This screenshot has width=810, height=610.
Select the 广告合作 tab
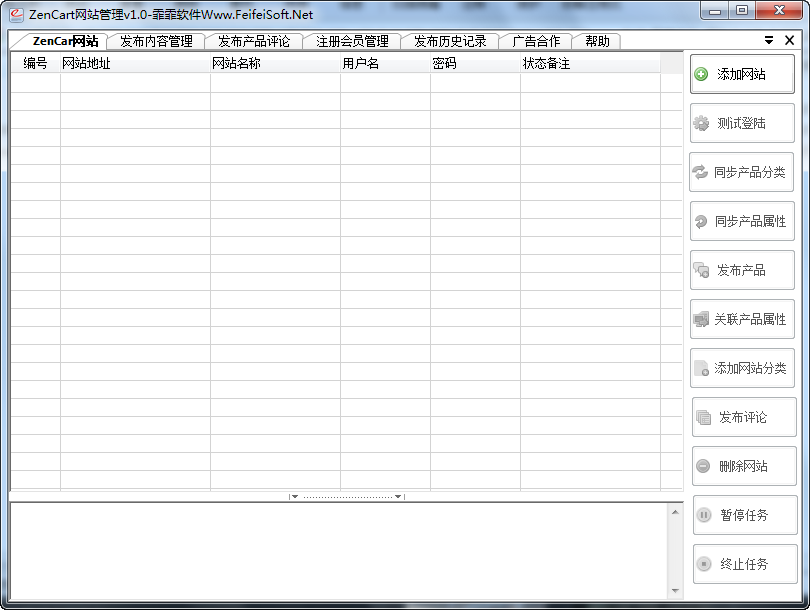[x=536, y=41]
